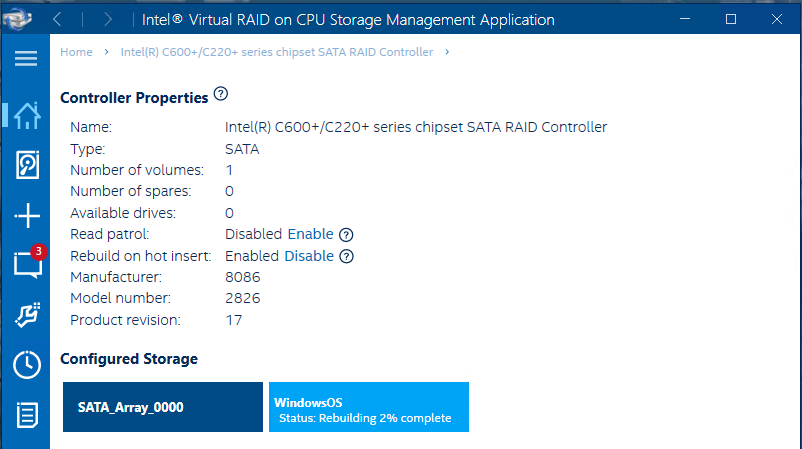Click the Home breadcrumb link

coord(76,52)
